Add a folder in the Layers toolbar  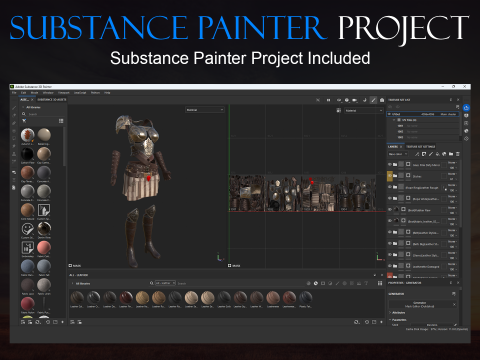click(x=451, y=154)
